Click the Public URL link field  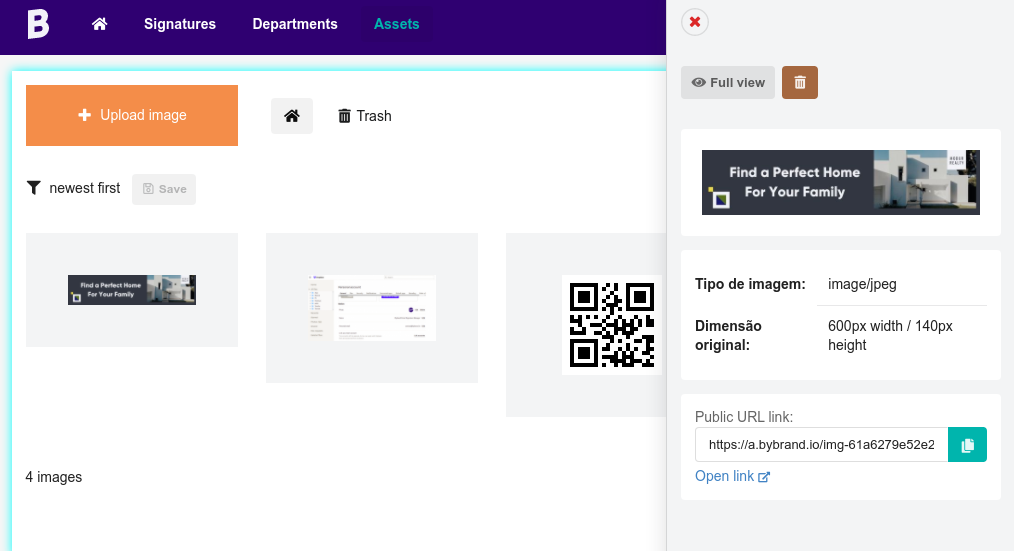coord(821,444)
